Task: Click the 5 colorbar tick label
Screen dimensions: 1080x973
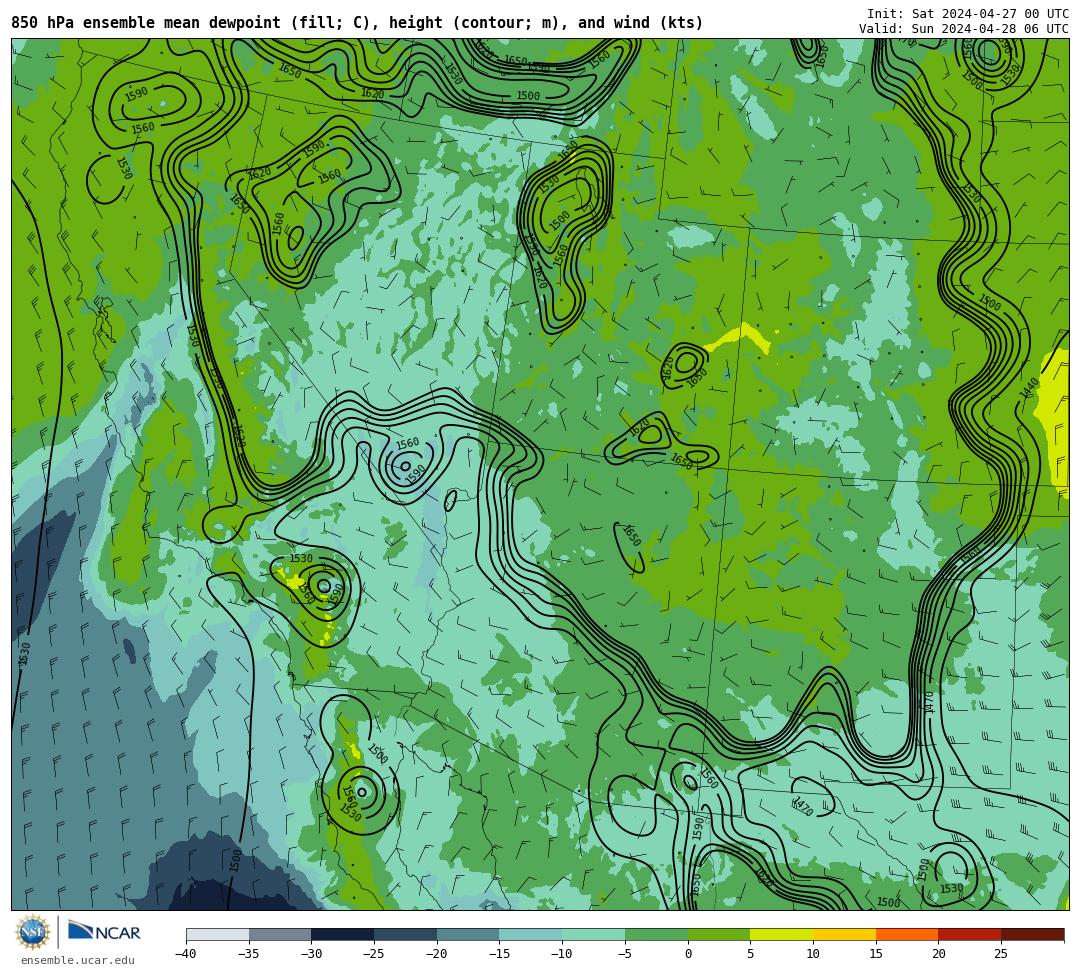Action: (750, 954)
